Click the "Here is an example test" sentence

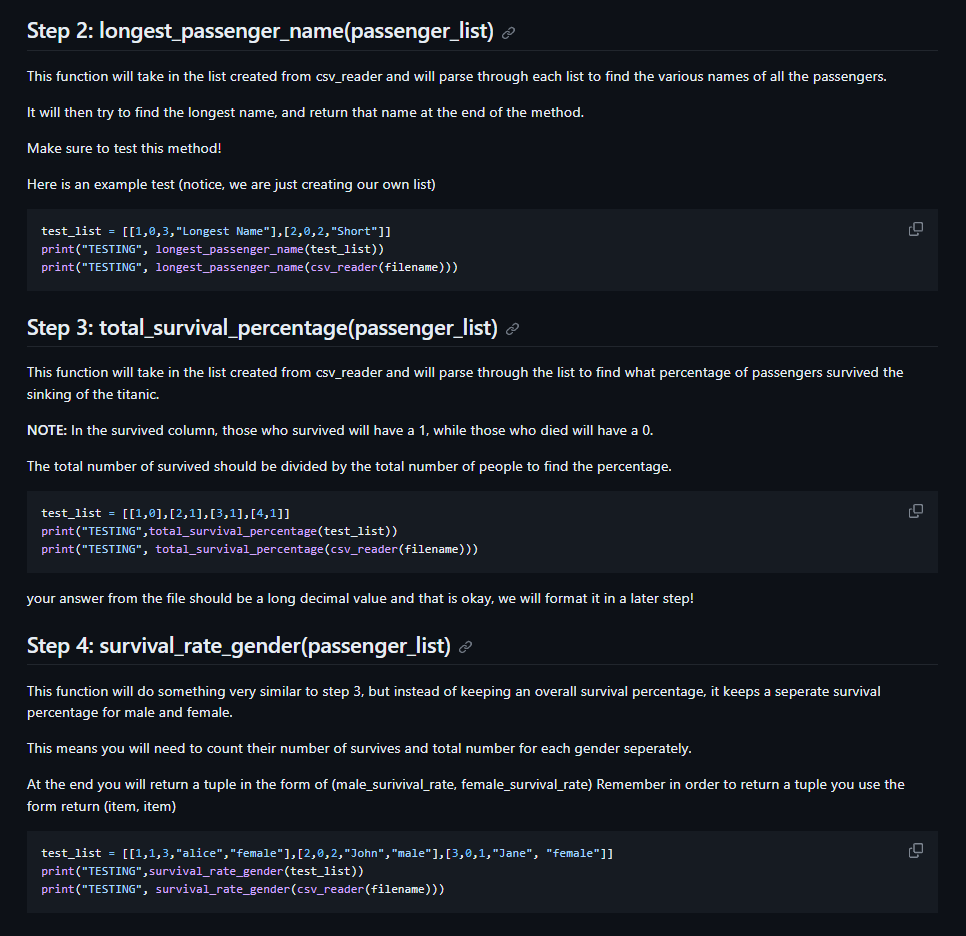[x=231, y=184]
